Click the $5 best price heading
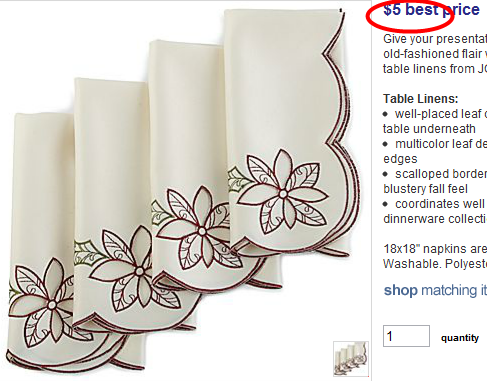 (431, 10)
